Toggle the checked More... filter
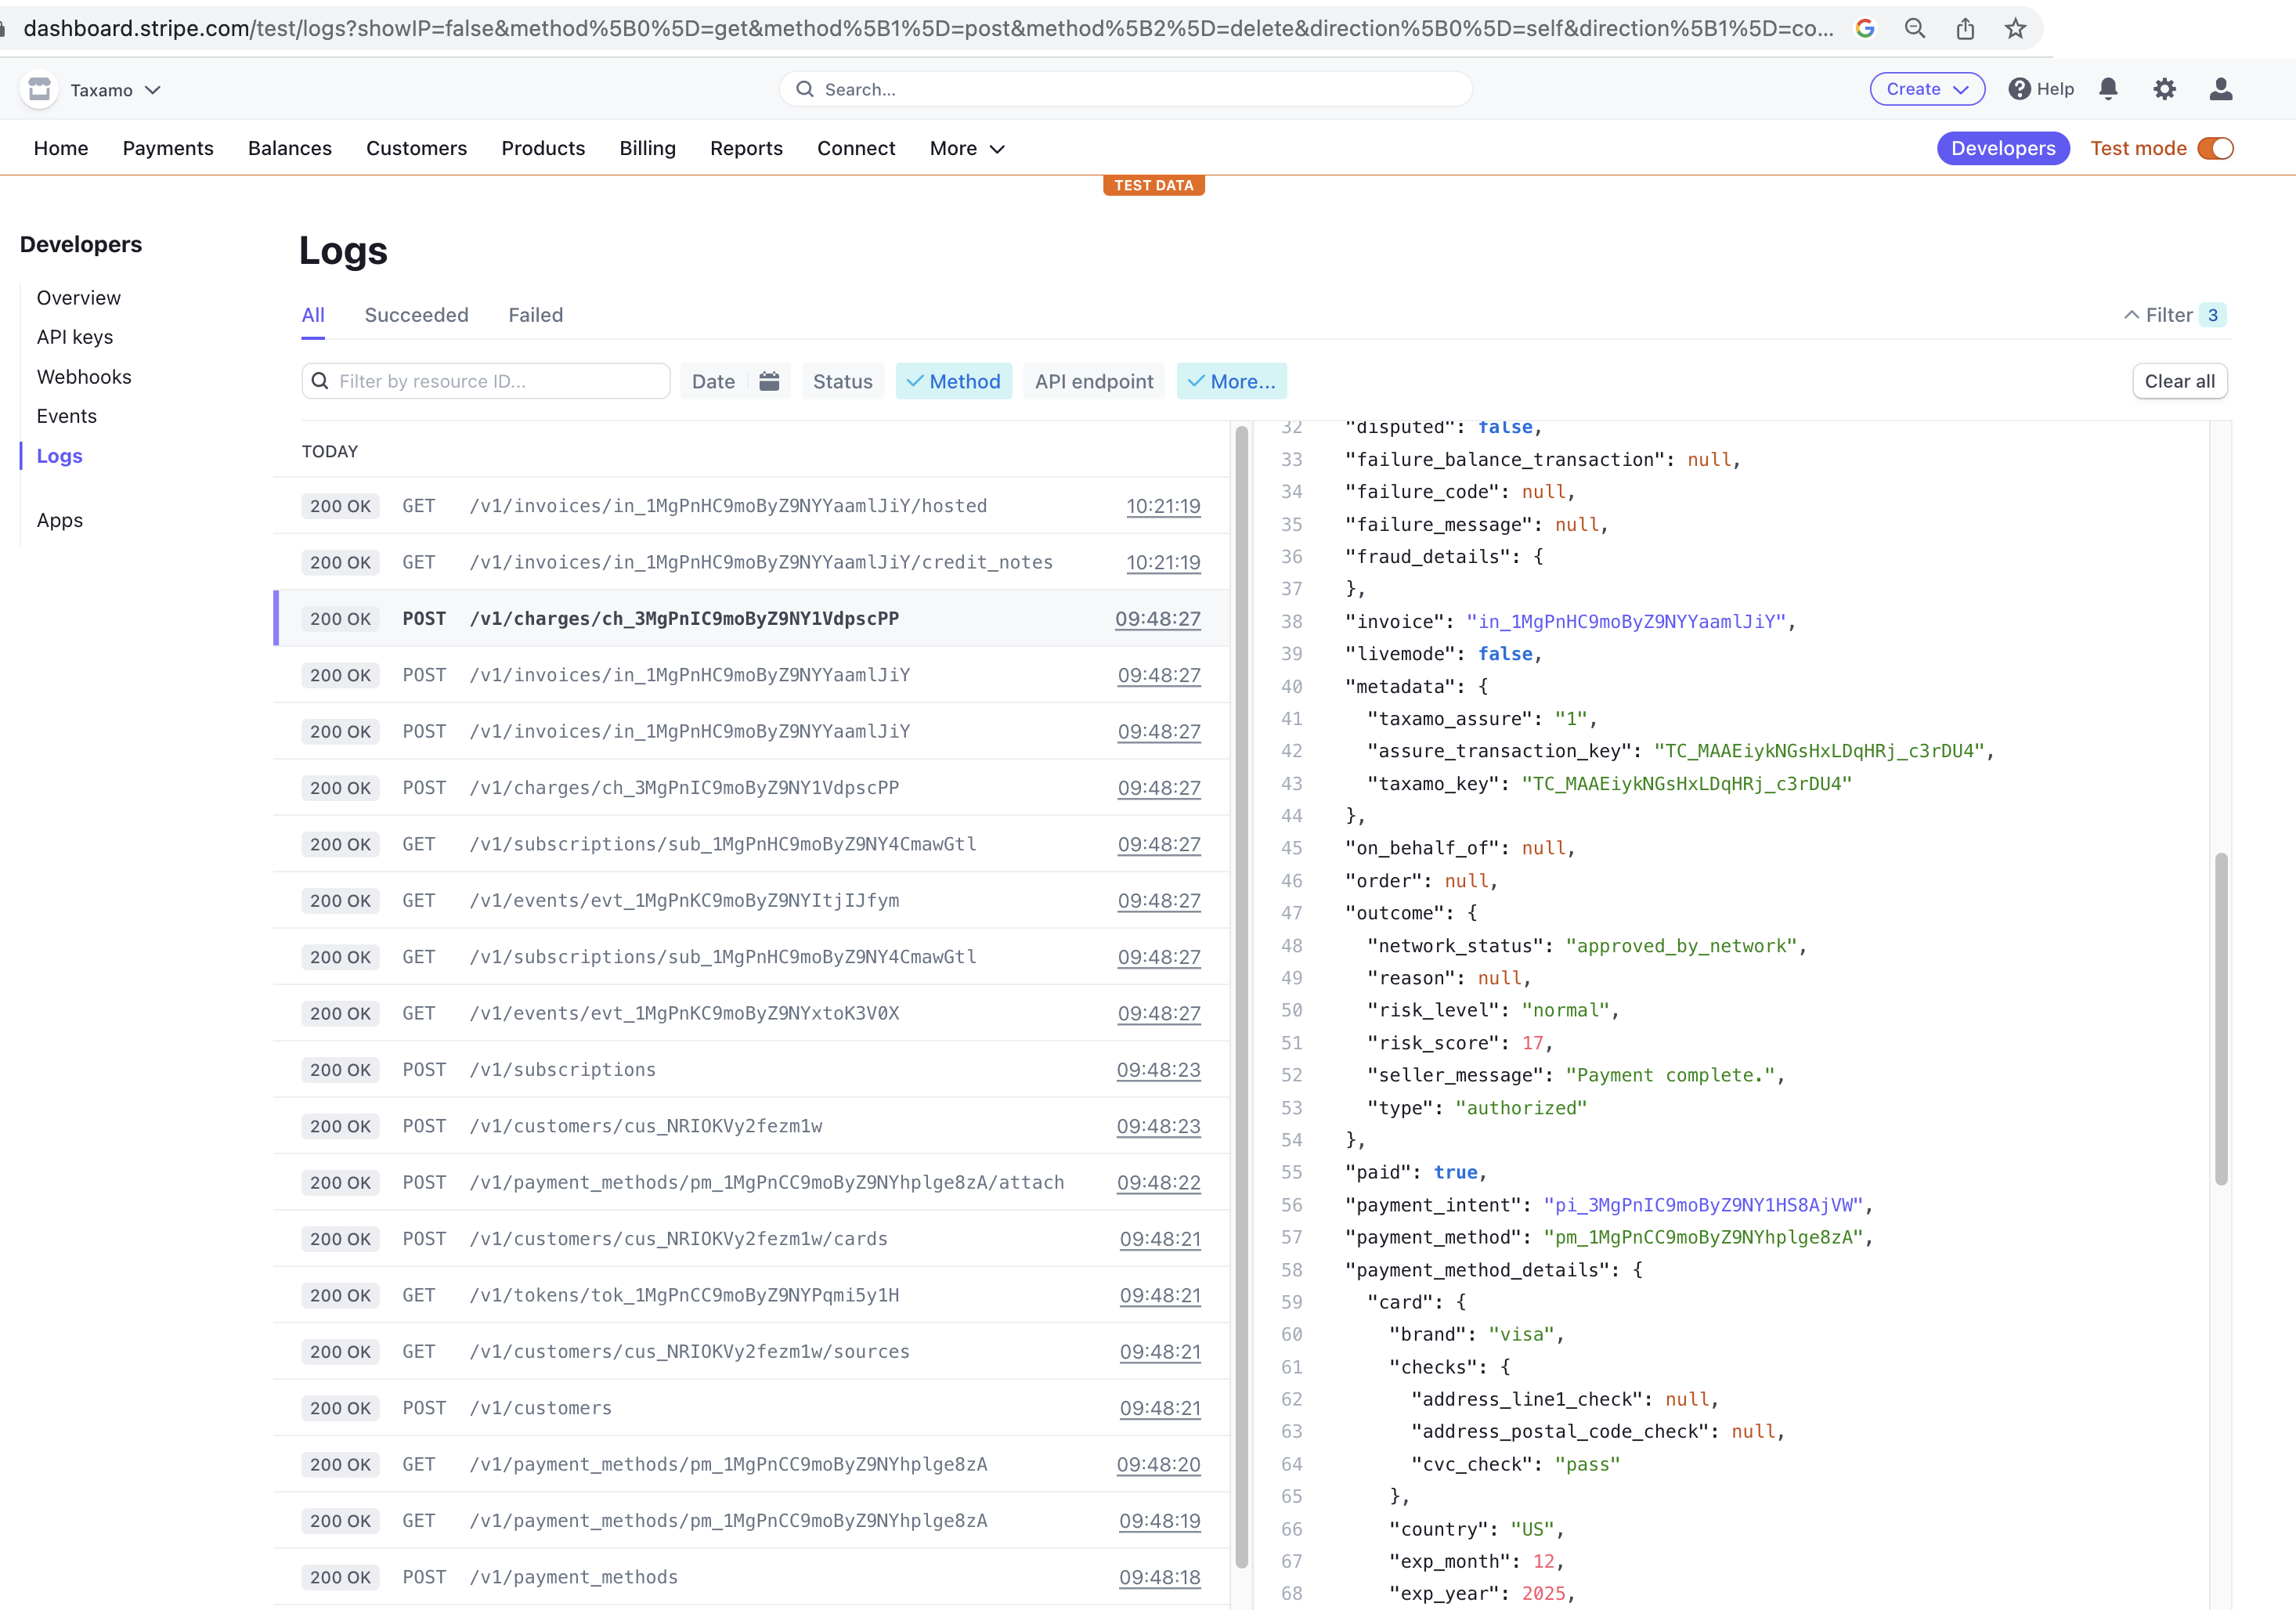Image resolution: width=2296 pixels, height=1610 pixels. tap(1231, 381)
